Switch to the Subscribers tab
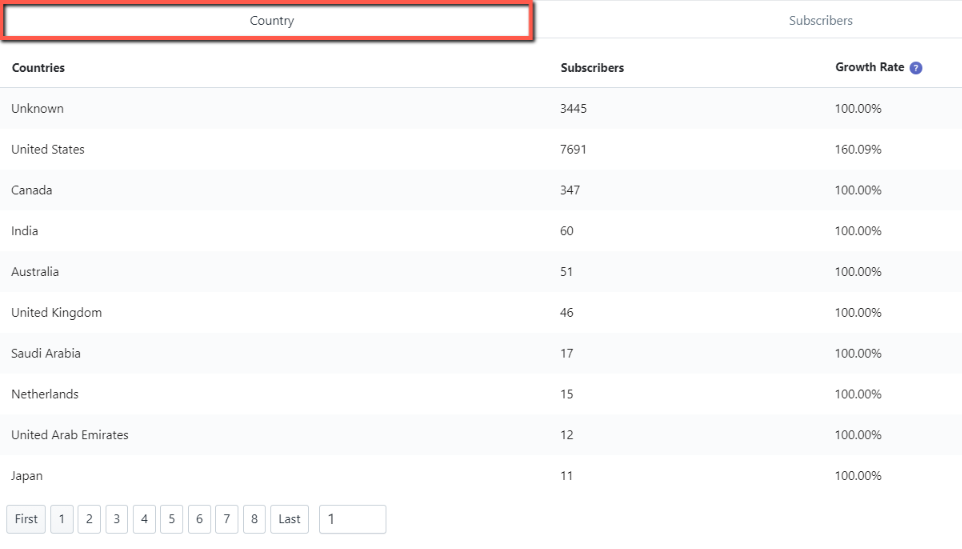Image resolution: width=962 pixels, height=549 pixels. (820, 20)
